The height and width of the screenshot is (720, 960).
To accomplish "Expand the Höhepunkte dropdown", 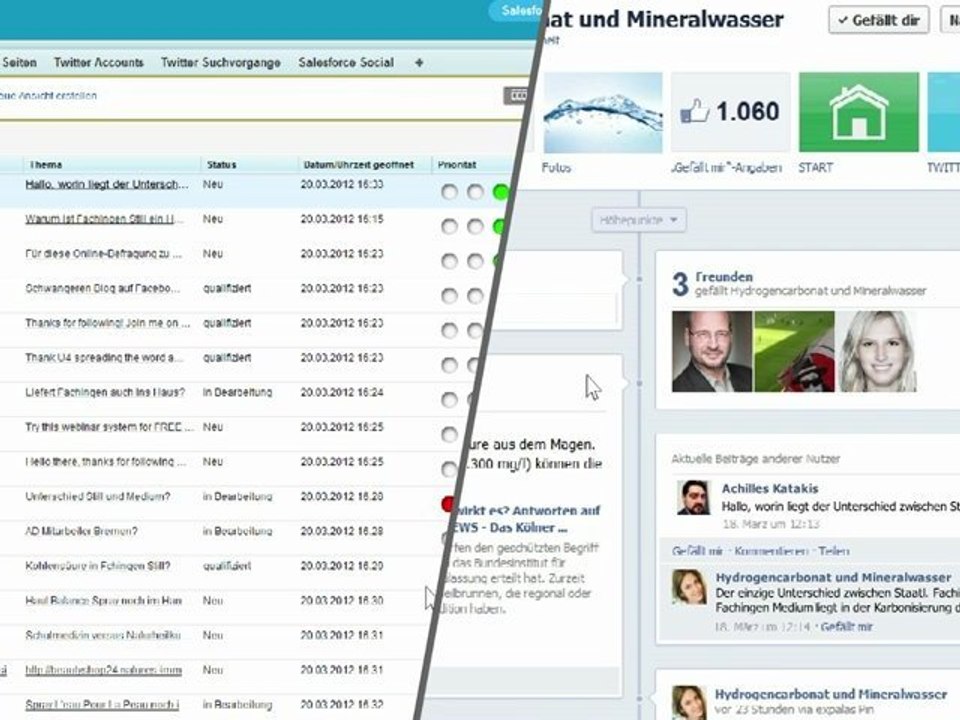I will tap(639, 220).
